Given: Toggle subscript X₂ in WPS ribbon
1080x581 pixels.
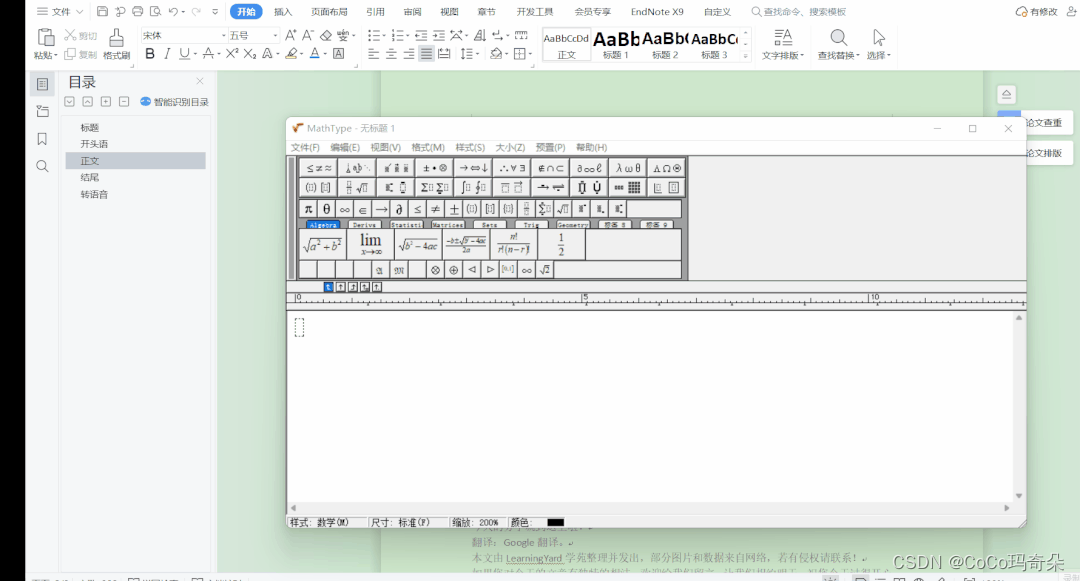Looking at the screenshot, I should coord(250,54).
